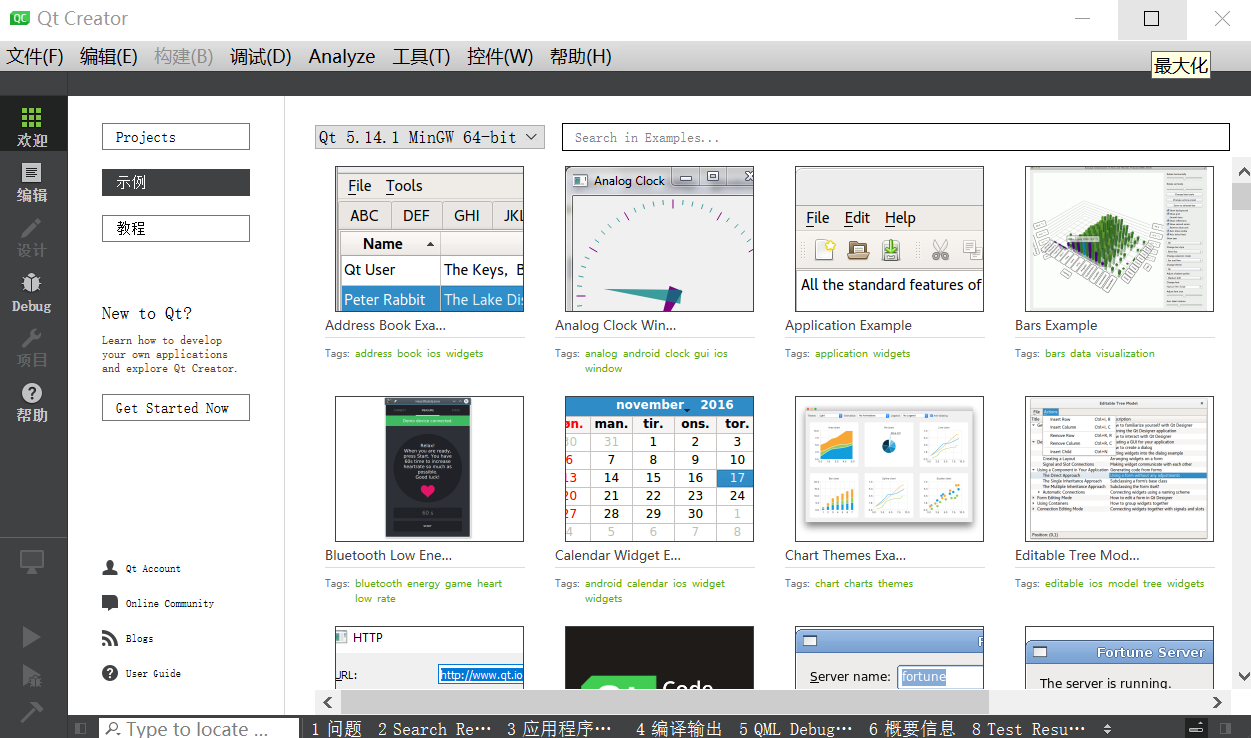Open the User Guide link
This screenshot has width=1251, height=738.
pos(153,673)
